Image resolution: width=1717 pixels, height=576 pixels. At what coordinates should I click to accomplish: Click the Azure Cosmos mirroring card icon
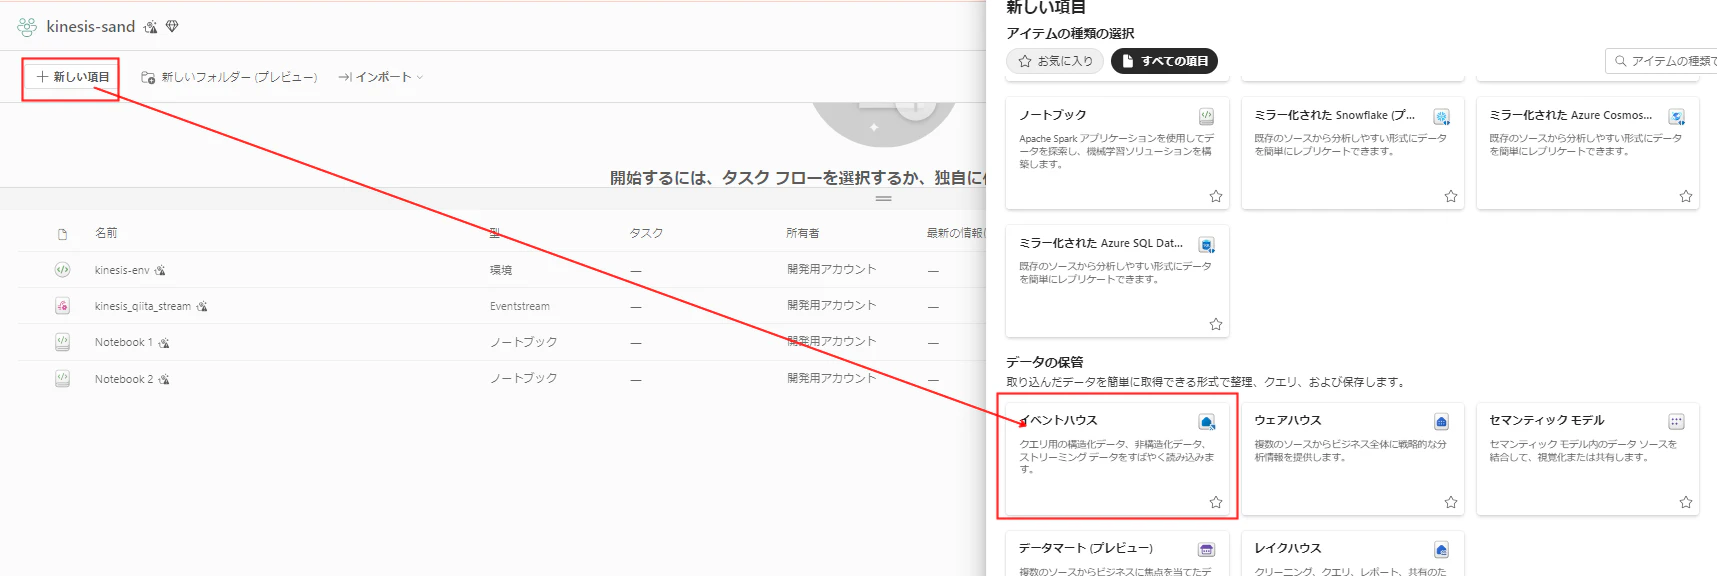click(x=1677, y=116)
